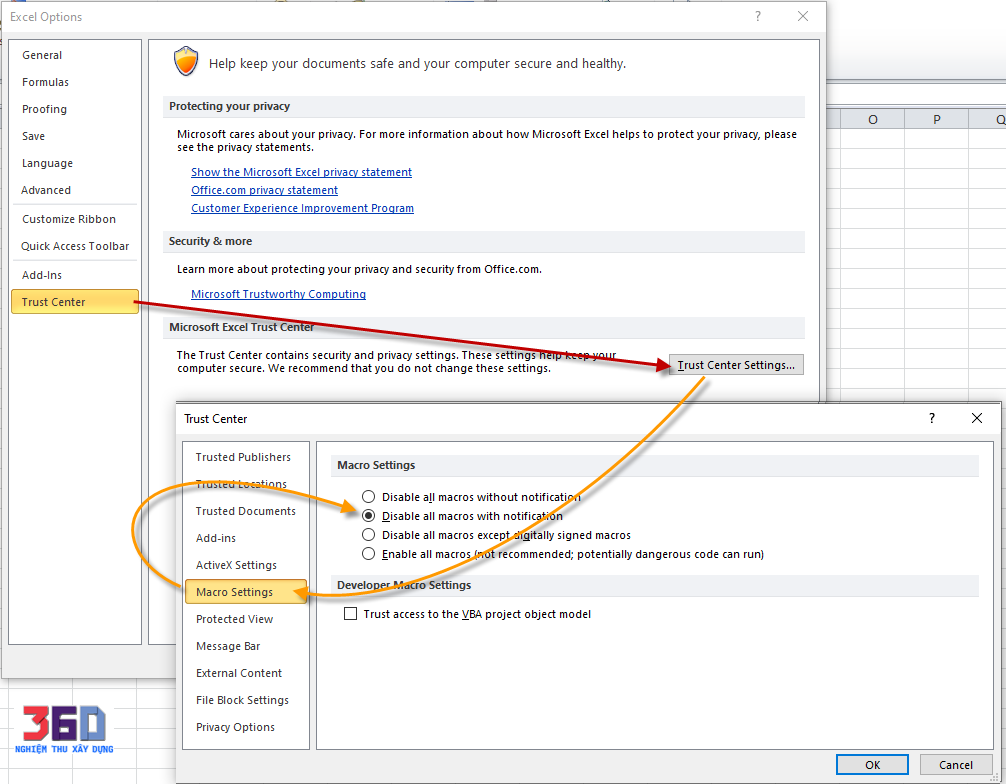
Task: Select Trust Center in Excel Options
Action: 74,302
